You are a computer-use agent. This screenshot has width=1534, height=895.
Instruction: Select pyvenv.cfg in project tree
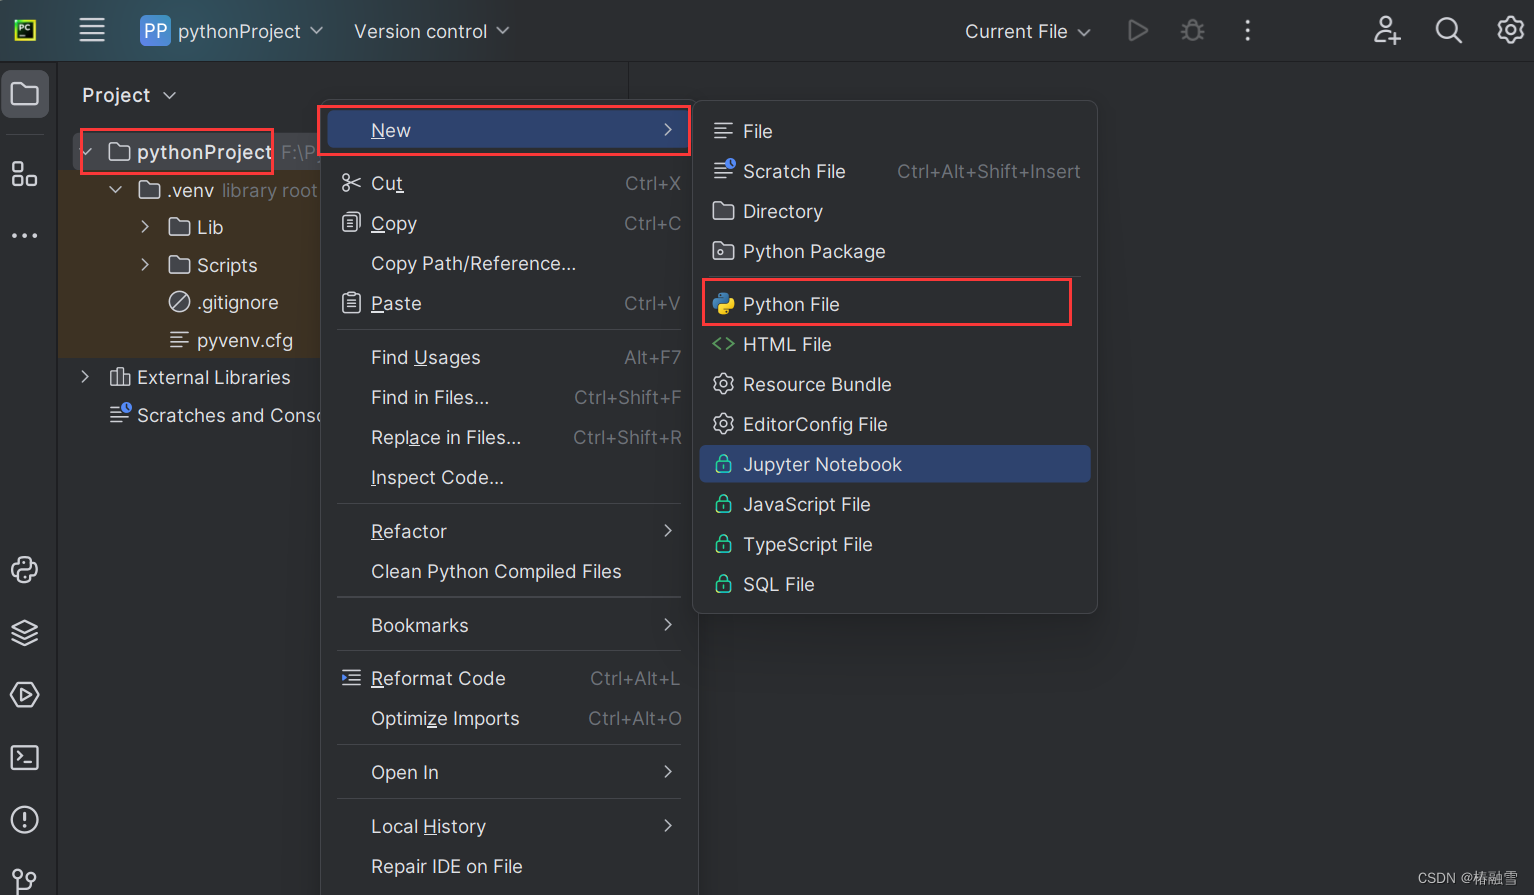tap(231, 340)
